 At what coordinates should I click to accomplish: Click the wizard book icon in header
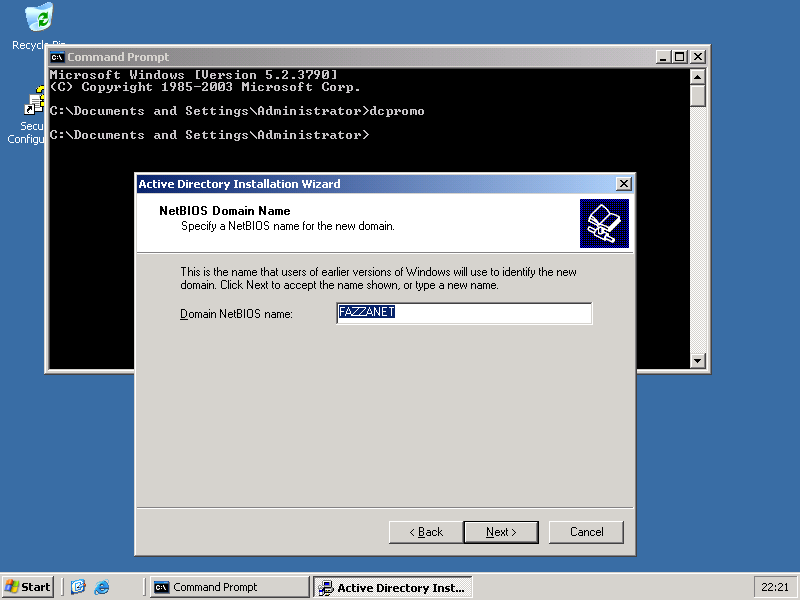click(x=604, y=223)
